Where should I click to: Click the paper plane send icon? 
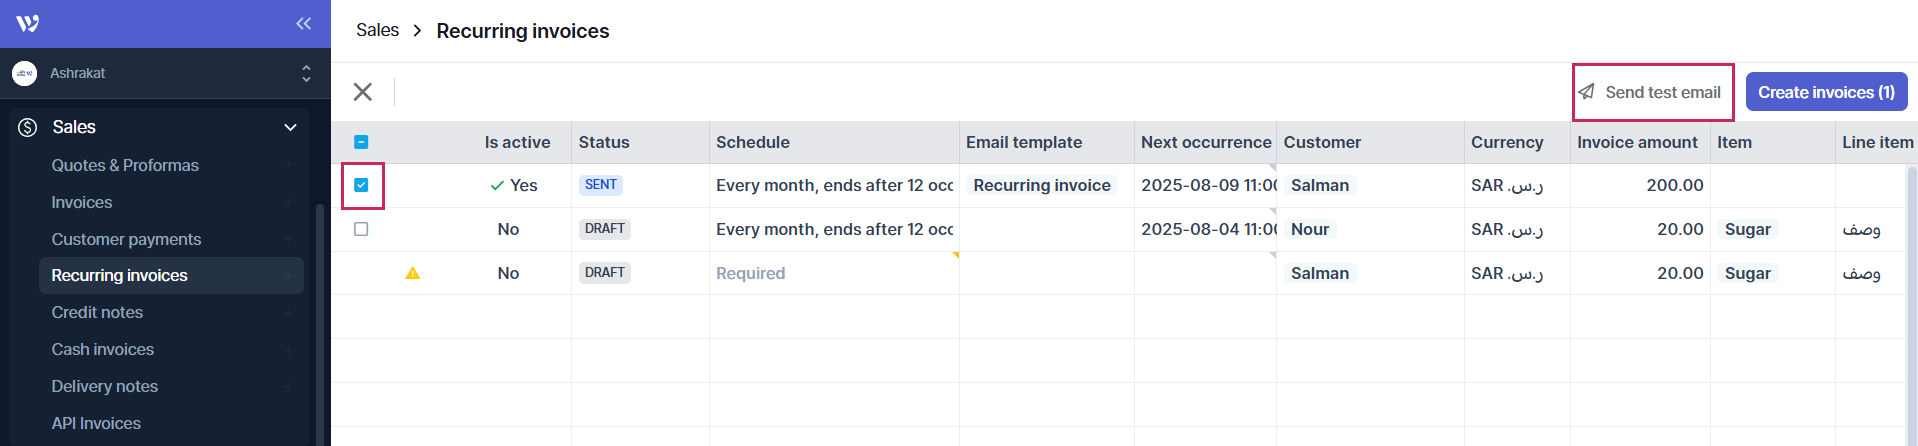click(x=1587, y=92)
